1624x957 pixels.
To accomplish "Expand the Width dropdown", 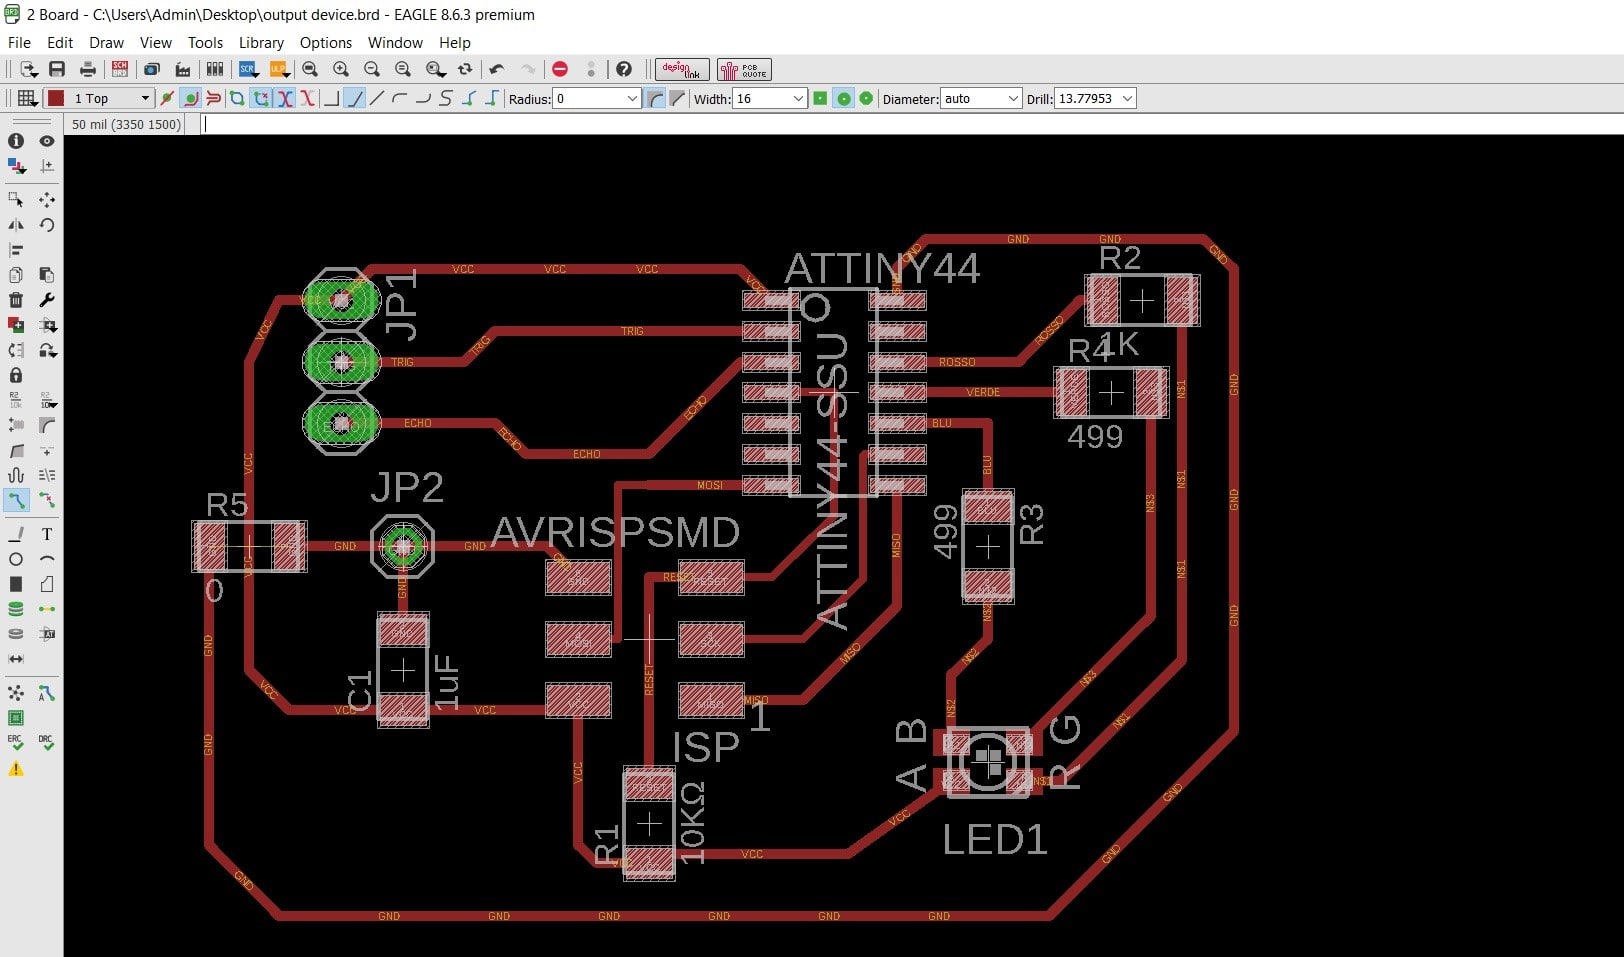I will (x=798, y=98).
